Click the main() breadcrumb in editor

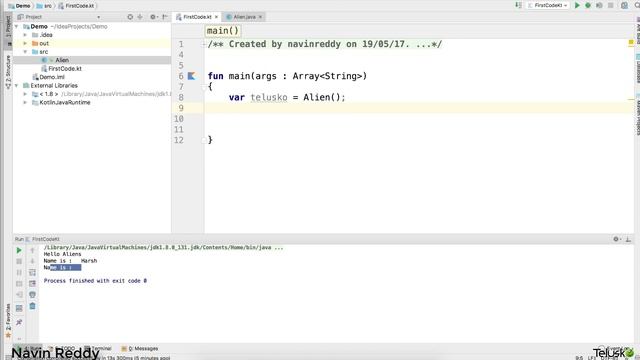click(222, 31)
